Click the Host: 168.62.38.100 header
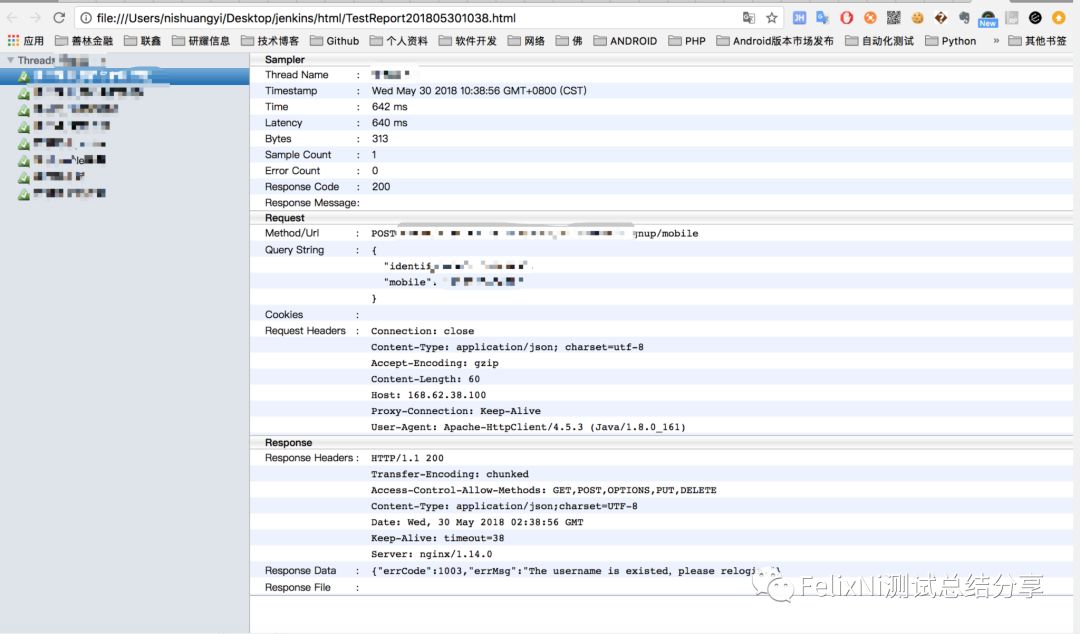Viewport: 1080px width, 634px height. [428, 395]
